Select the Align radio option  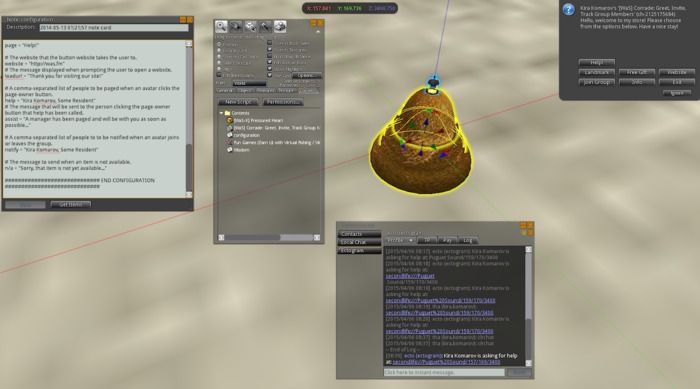click(x=219, y=69)
